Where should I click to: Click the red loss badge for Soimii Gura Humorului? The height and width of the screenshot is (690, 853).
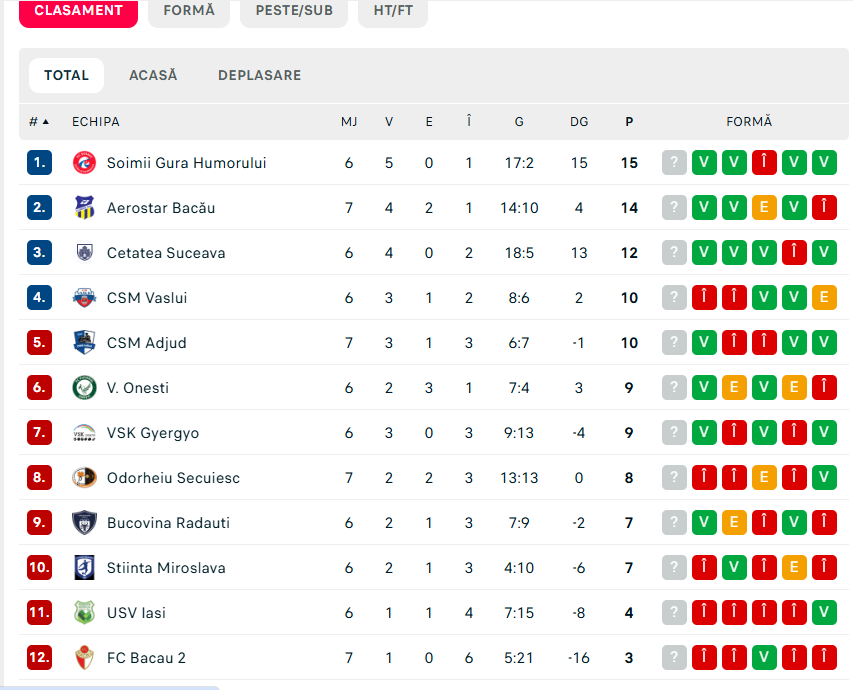764,163
